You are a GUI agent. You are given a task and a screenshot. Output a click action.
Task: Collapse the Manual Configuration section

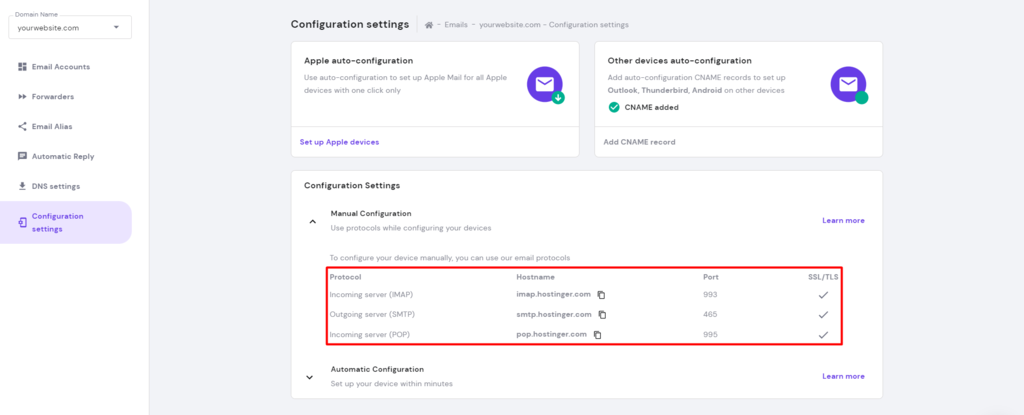(312, 221)
